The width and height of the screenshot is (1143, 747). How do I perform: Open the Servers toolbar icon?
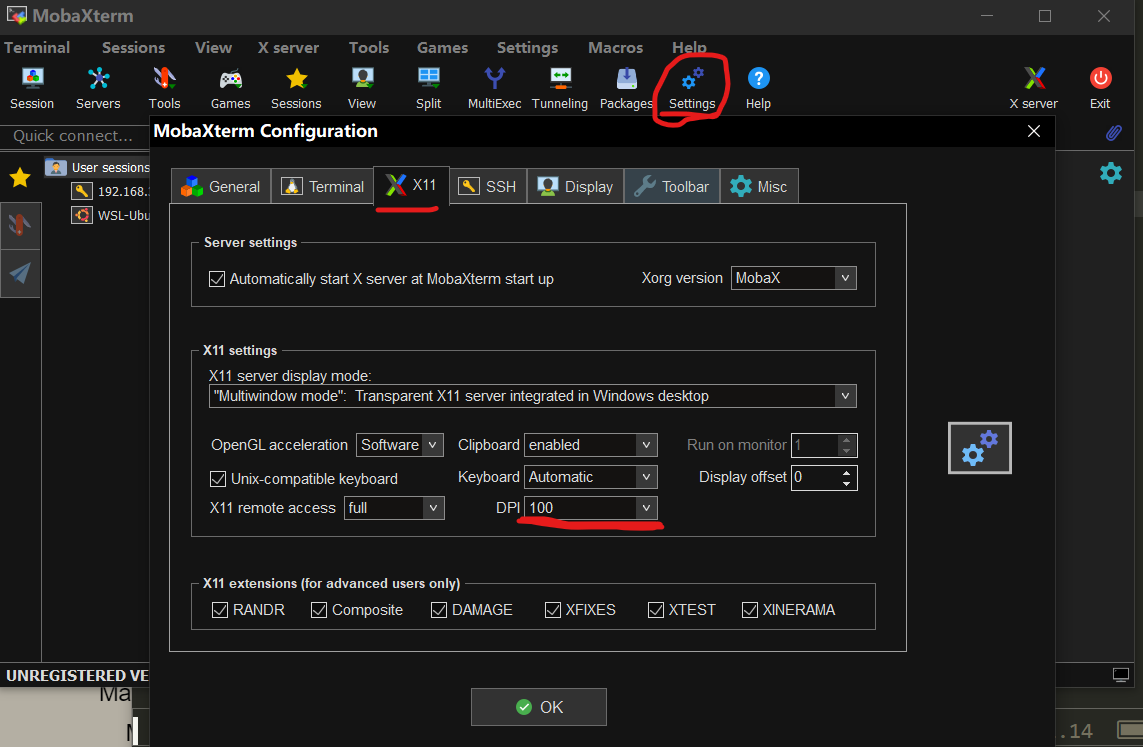[98, 88]
